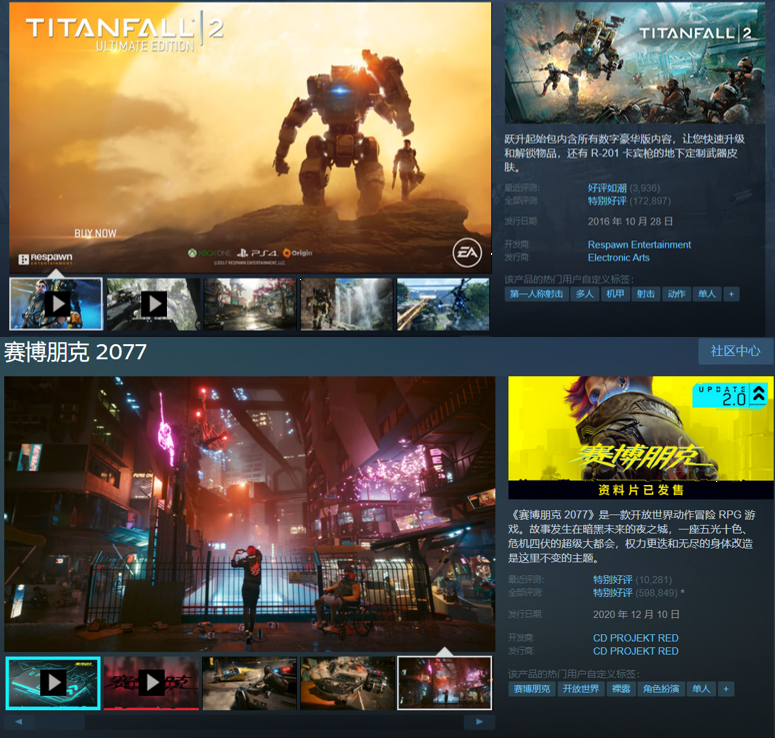
Task: Select the 裸露 tag
Action: [621, 689]
